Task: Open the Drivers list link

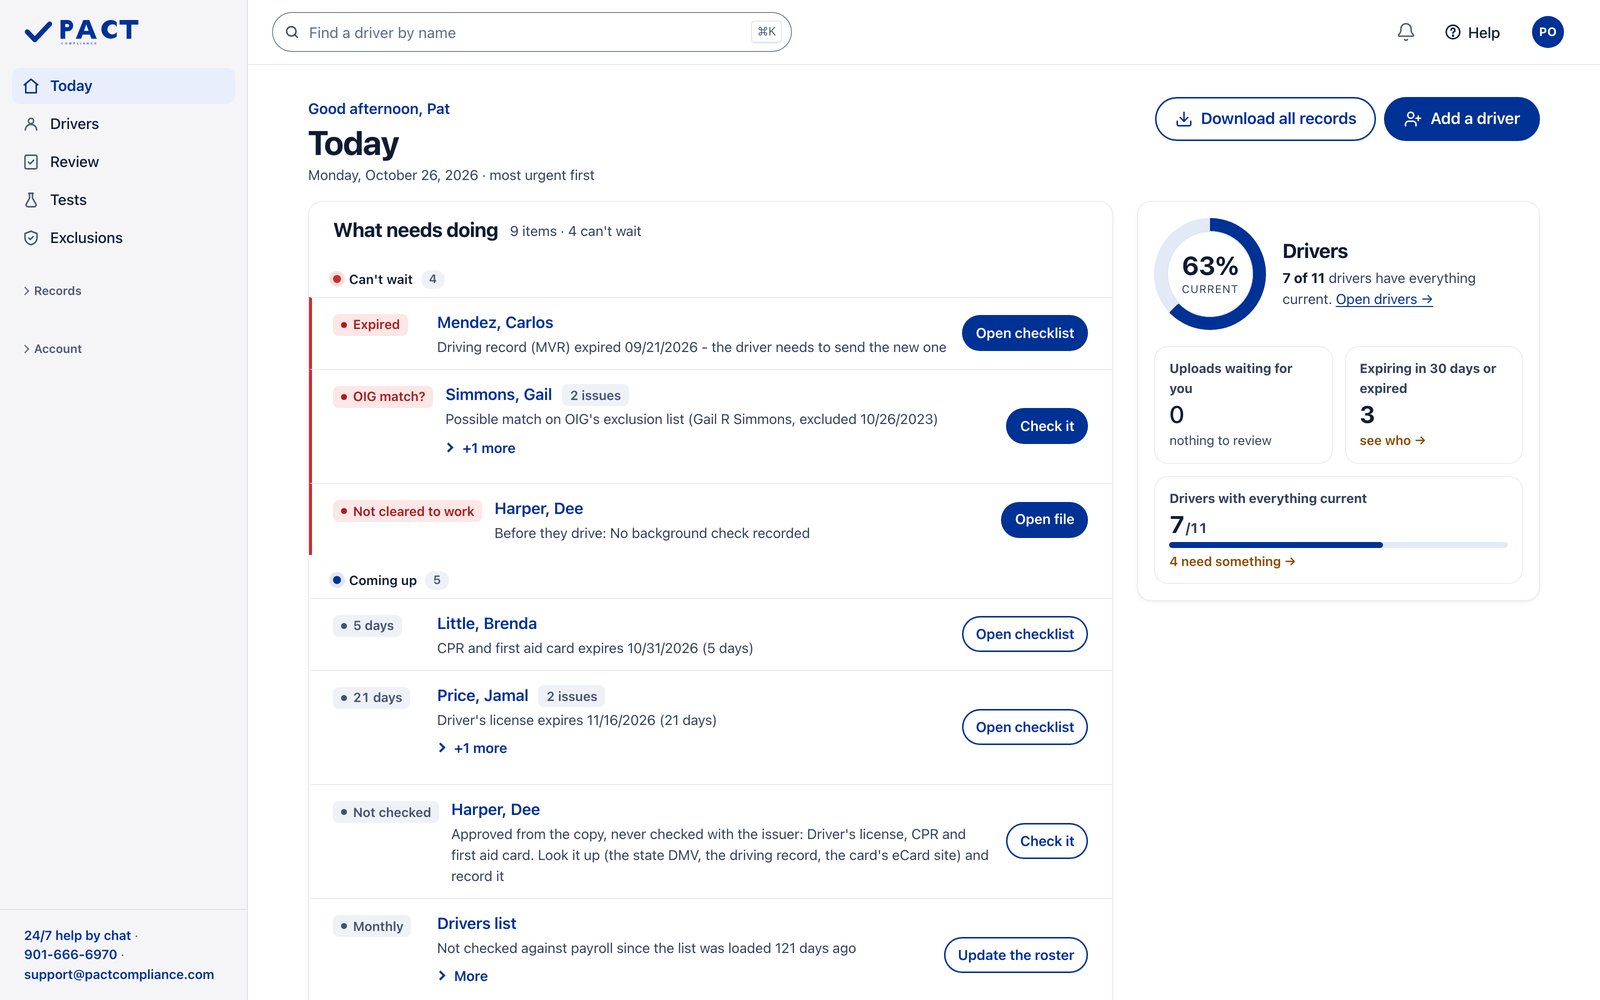Action: point(477,923)
